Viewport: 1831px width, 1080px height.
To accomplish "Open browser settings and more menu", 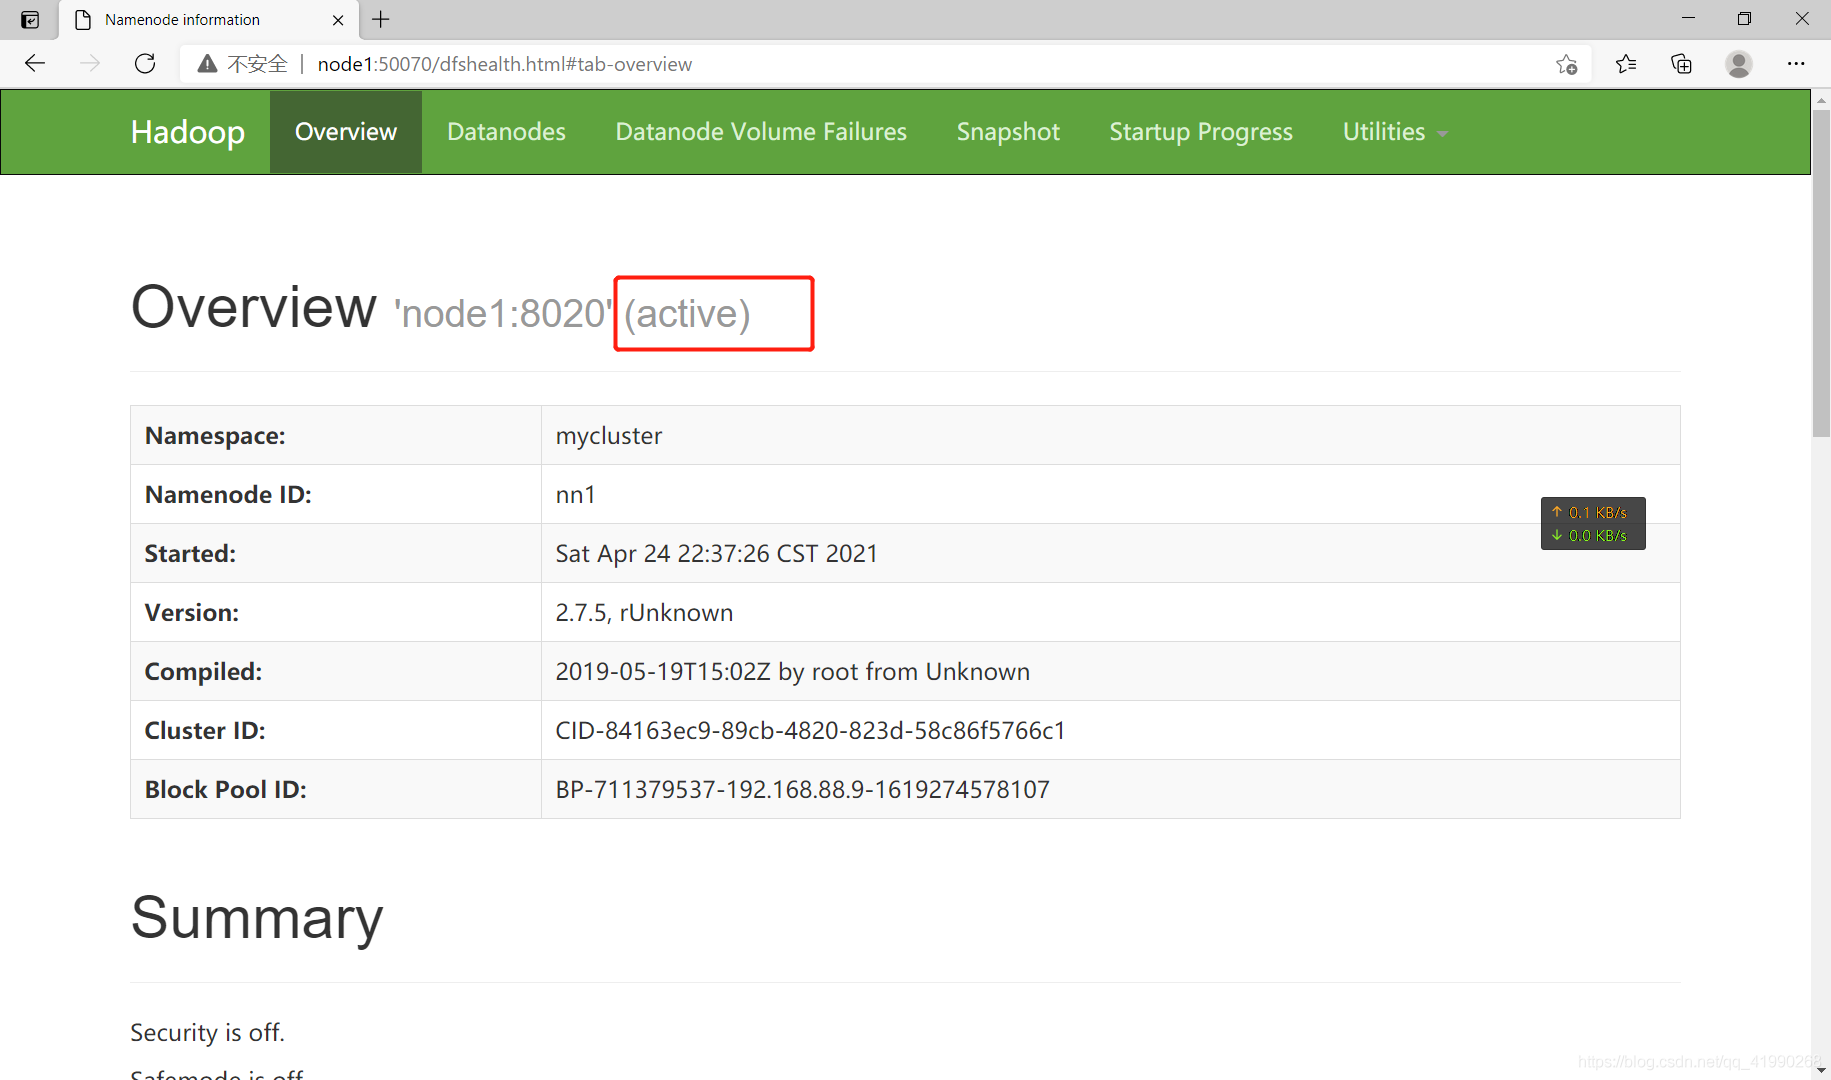I will pyautogui.click(x=1796, y=64).
